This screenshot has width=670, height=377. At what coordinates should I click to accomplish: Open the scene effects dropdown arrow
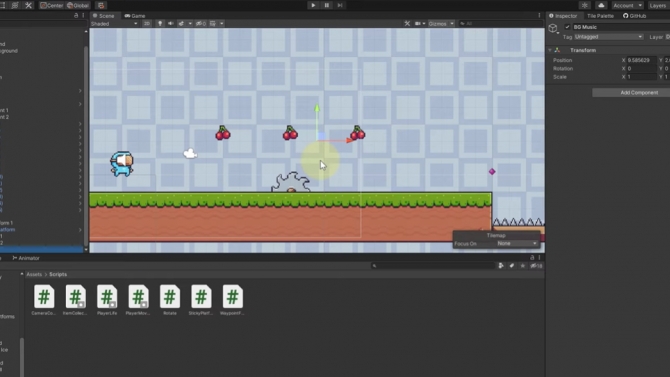[190, 24]
